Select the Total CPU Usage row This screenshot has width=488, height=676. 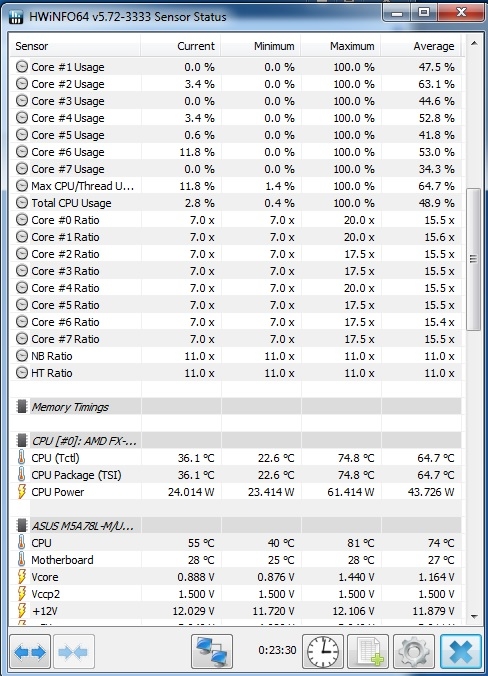tap(235, 203)
